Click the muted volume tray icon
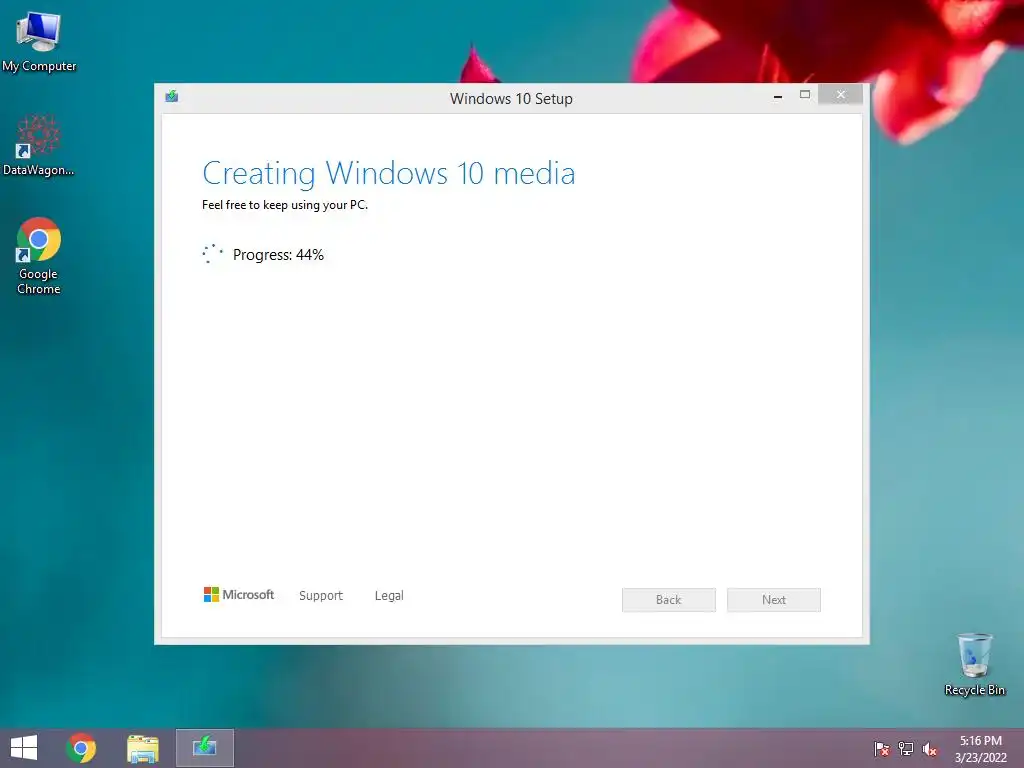 [929, 749]
